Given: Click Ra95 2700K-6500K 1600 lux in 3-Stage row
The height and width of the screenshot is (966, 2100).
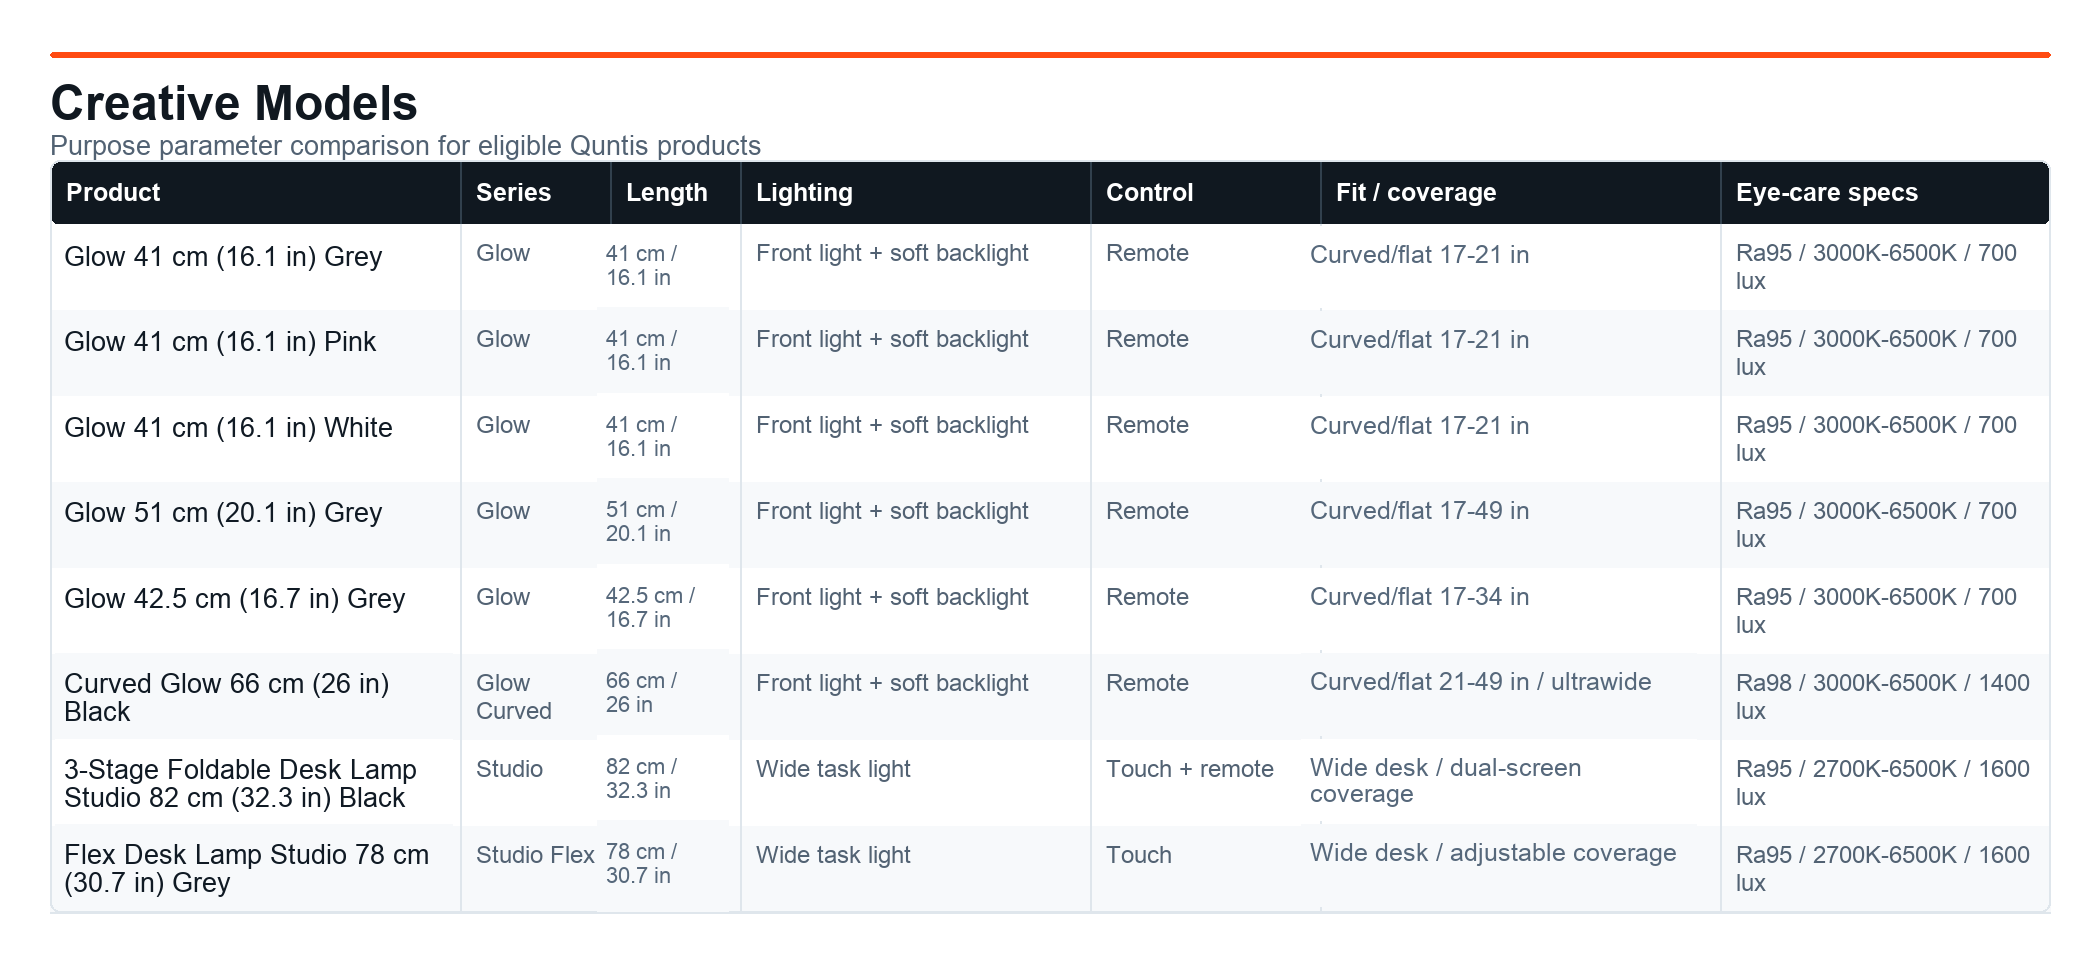Looking at the screenshot, I should tap(1883, 783).
